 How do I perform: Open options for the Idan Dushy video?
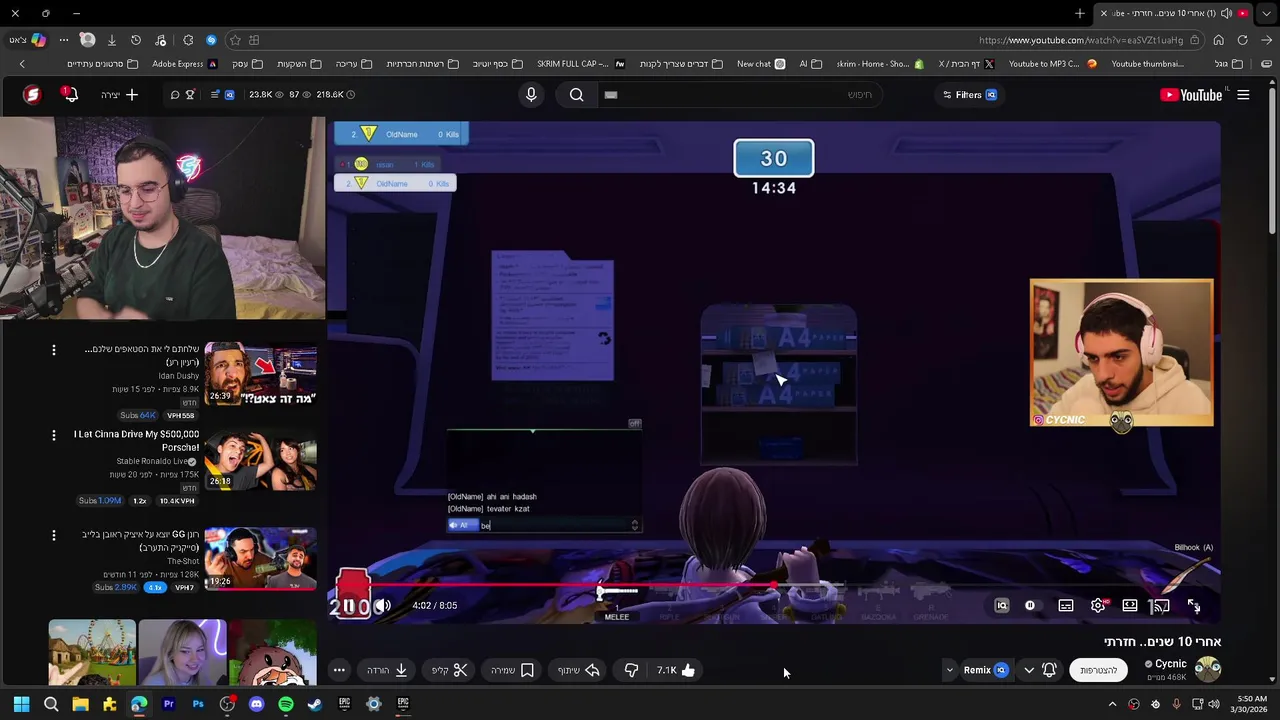[54, 350]
